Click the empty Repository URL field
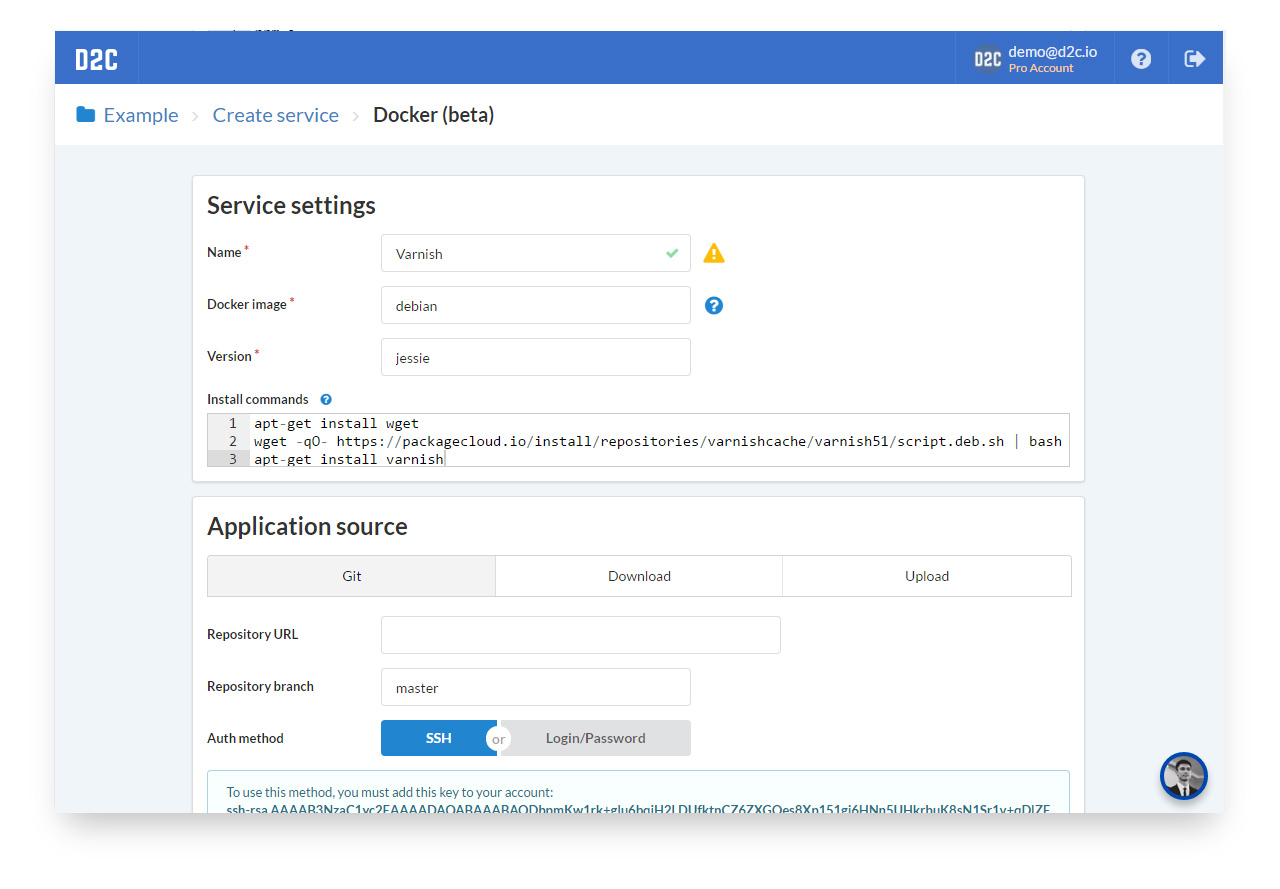1280x889 pixels. 581,635
